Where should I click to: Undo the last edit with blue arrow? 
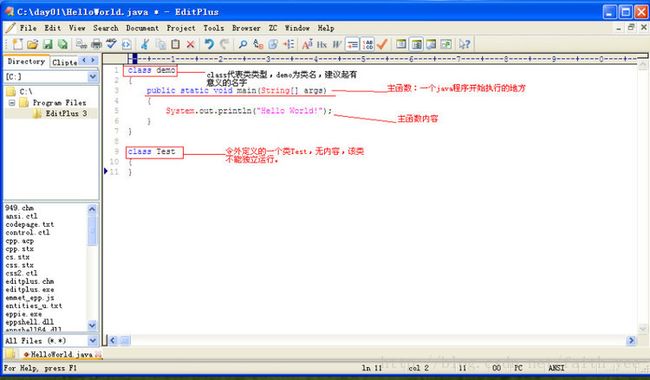pos(209,44)
